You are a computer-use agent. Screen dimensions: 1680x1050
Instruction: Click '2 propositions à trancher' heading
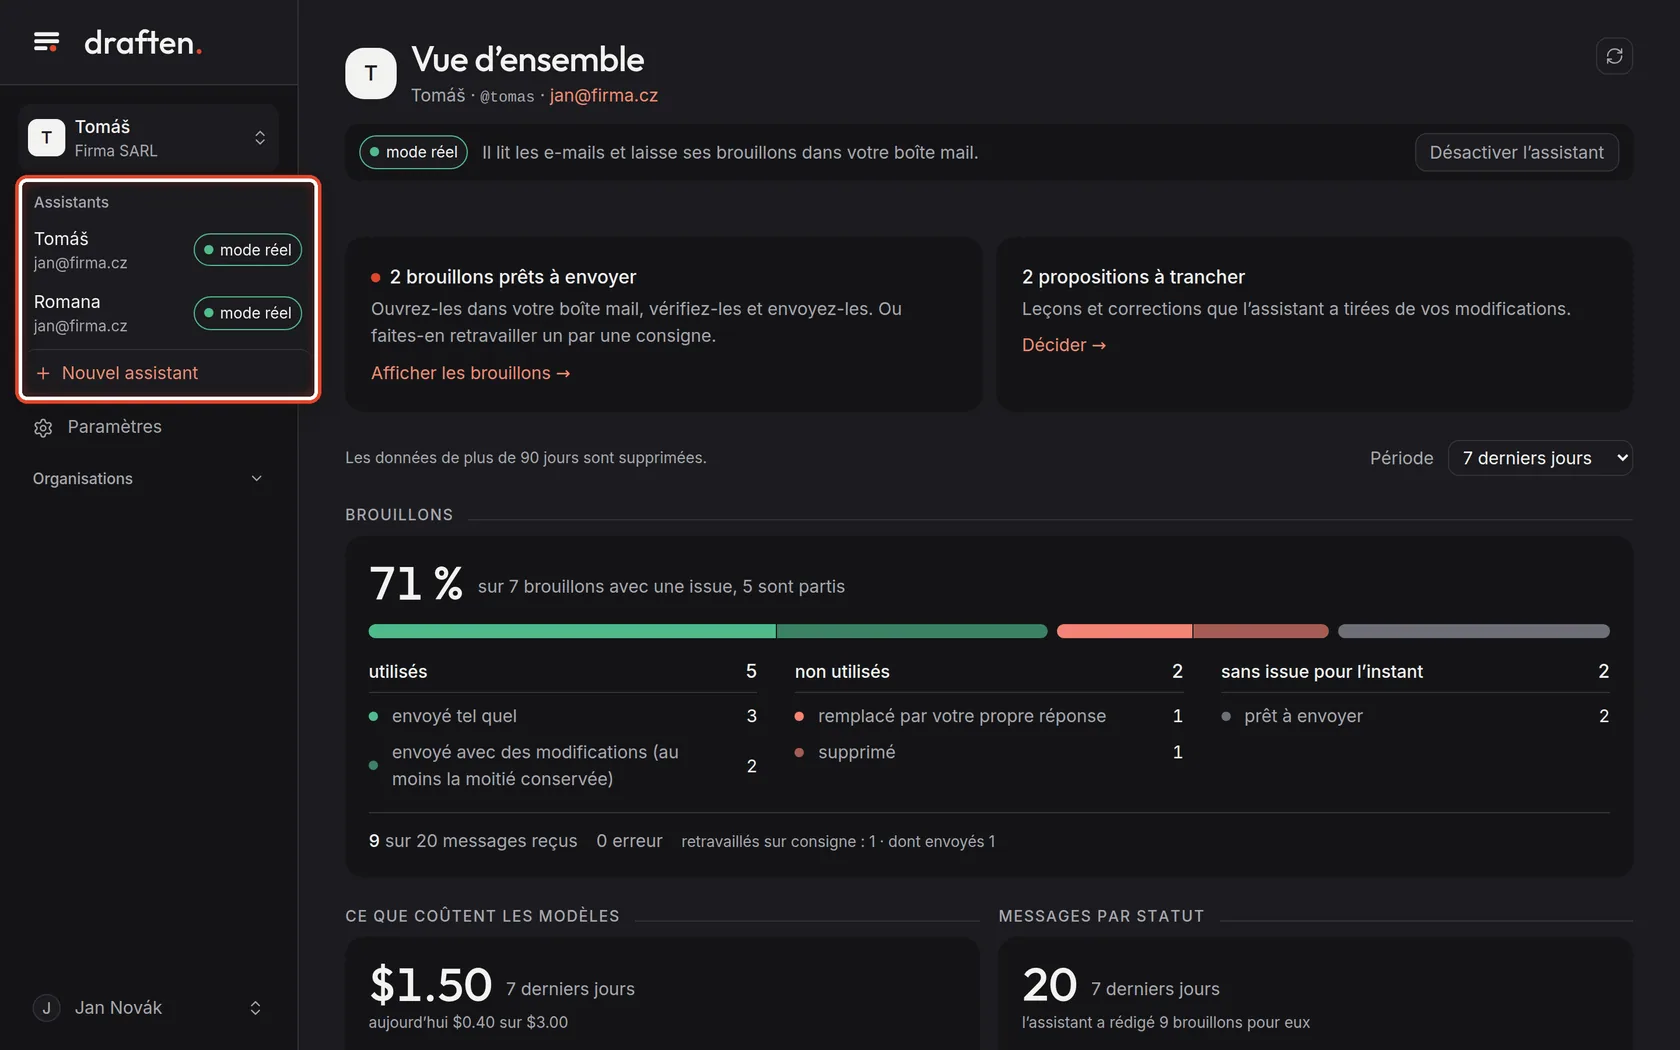click(1133, 277)
